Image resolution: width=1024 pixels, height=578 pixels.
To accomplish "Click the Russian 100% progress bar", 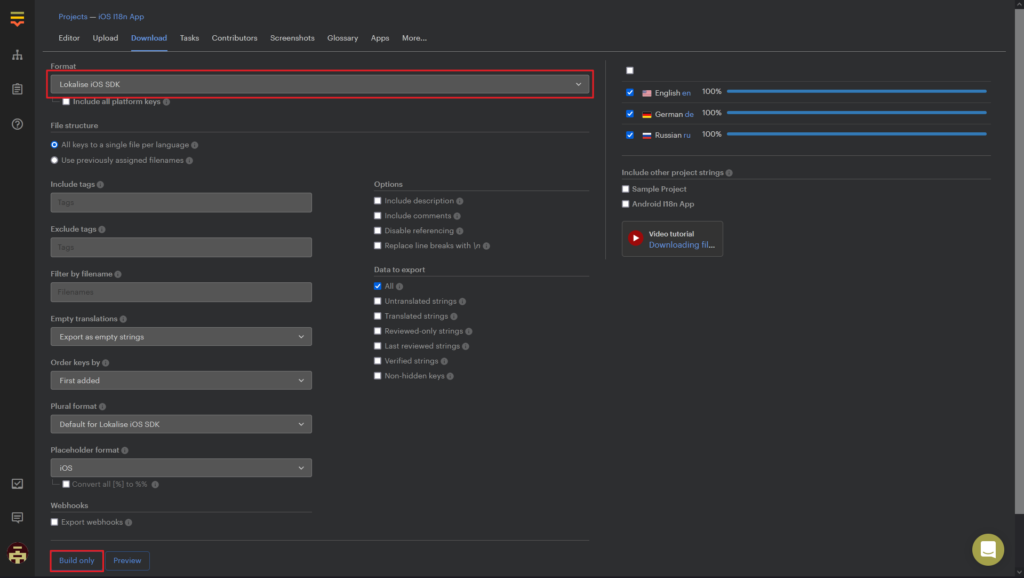I will (856, 134).
